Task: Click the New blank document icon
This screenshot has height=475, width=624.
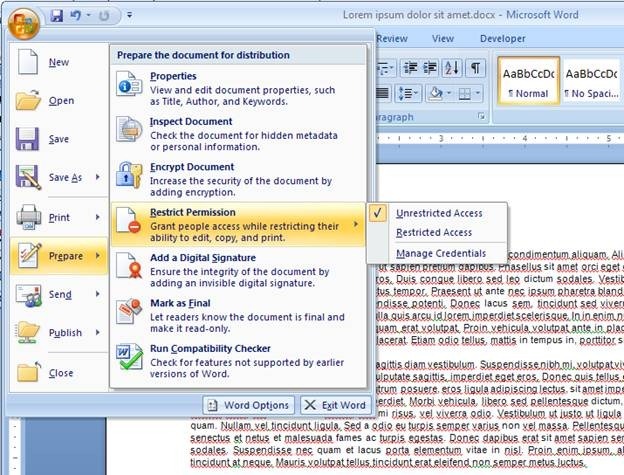Action: tap(28, 62)
